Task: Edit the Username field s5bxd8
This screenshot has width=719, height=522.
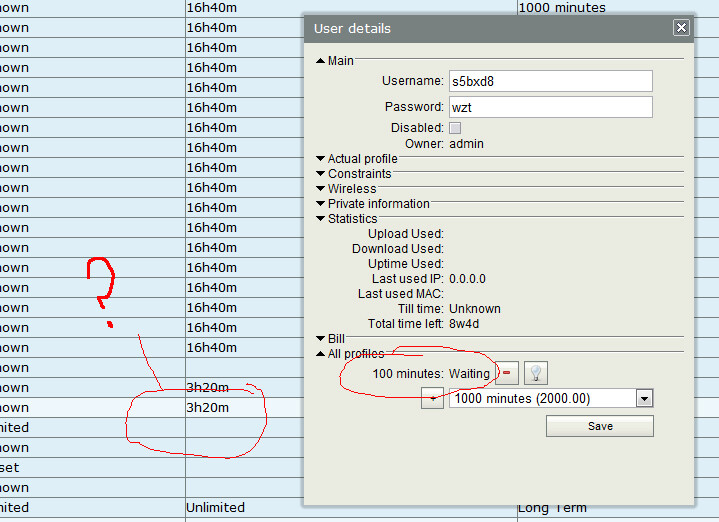Action: [x=551, y=81]
